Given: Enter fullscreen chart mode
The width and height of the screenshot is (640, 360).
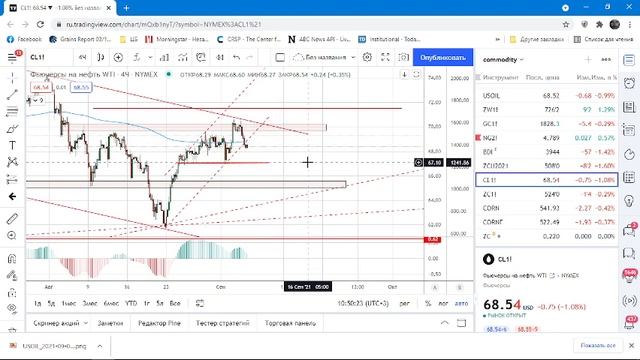Looking at the screenshot, I should (385, 58).
